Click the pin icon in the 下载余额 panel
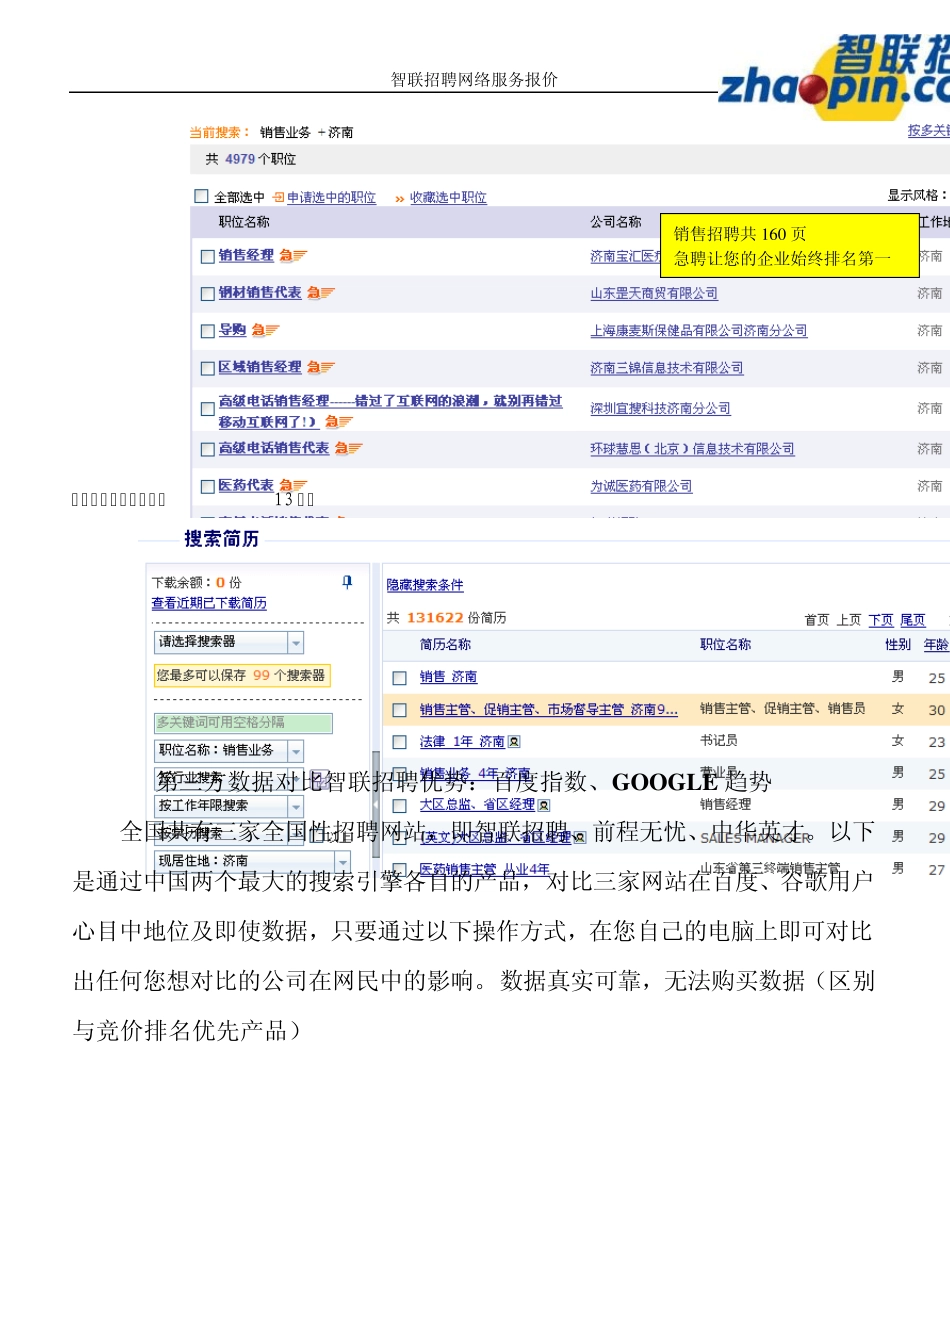This screenshot has width=950, height=1344. click(347, 581)
